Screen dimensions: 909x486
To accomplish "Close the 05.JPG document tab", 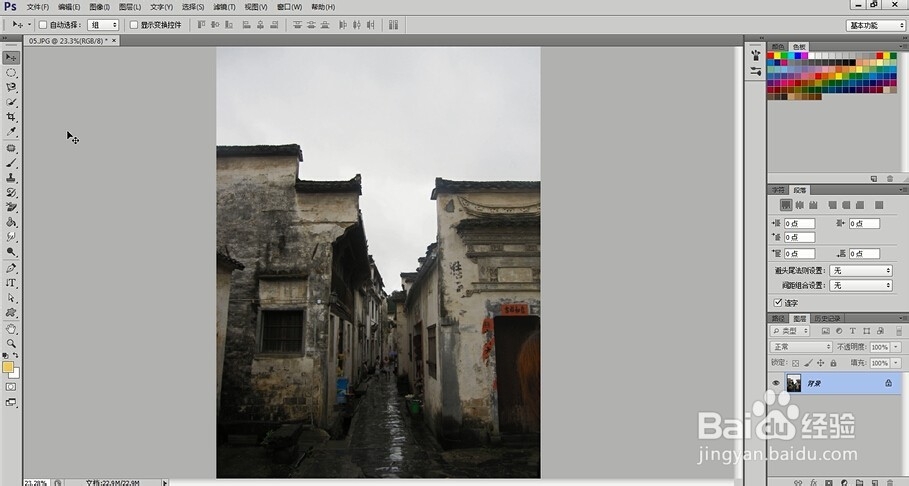I will tap(114, 41).
